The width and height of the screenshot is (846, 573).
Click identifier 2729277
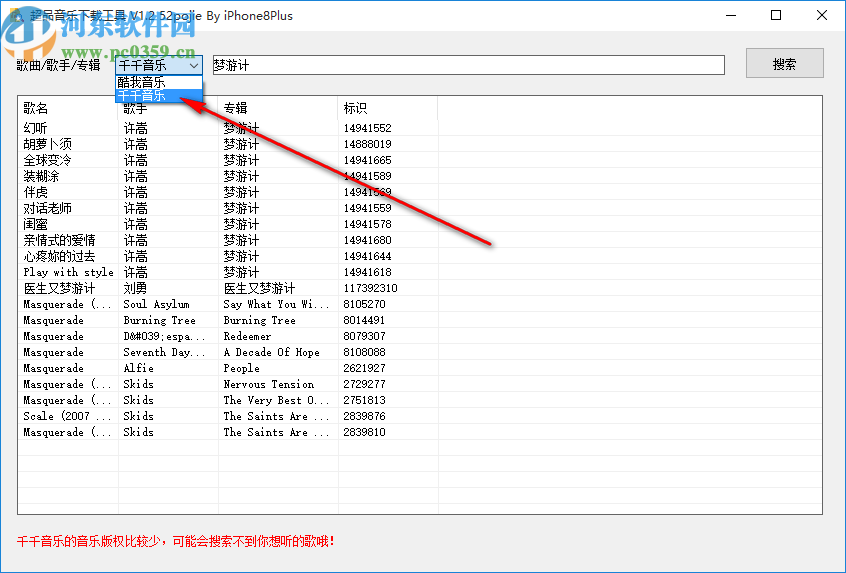[x=365, y=384]
